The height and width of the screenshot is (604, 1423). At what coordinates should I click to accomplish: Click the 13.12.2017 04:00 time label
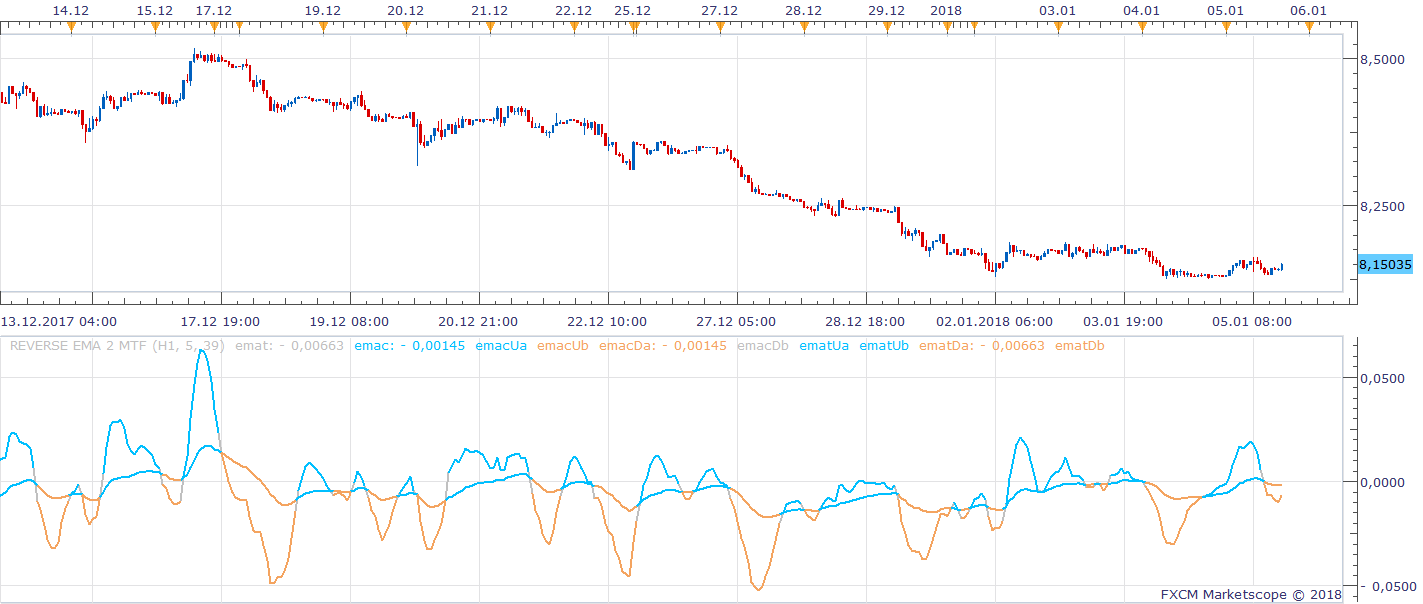coord(58,321)
